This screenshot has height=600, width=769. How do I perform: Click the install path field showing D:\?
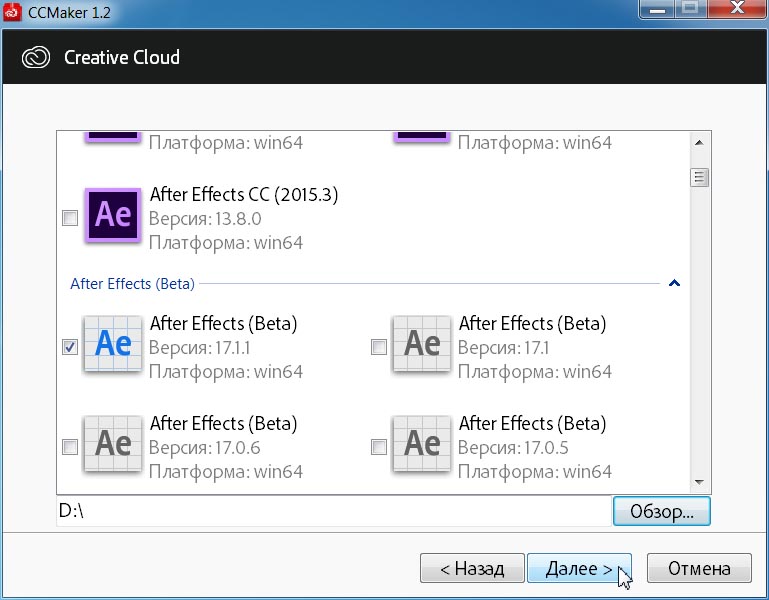click(334, 511)
